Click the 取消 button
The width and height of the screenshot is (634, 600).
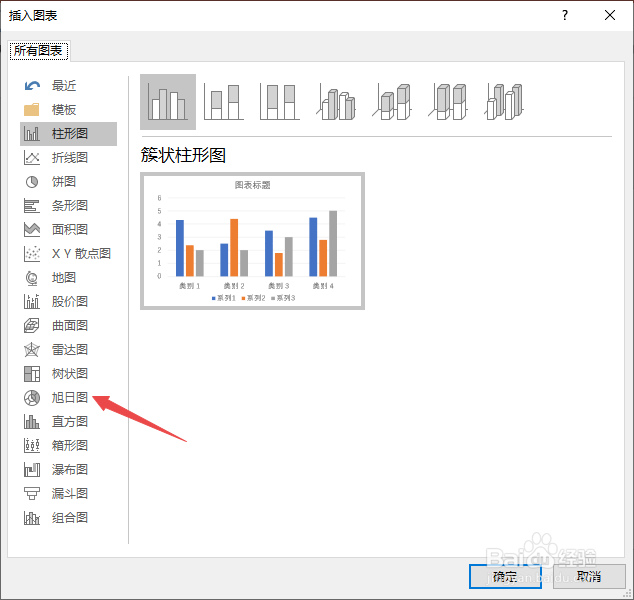coord(589,577)
